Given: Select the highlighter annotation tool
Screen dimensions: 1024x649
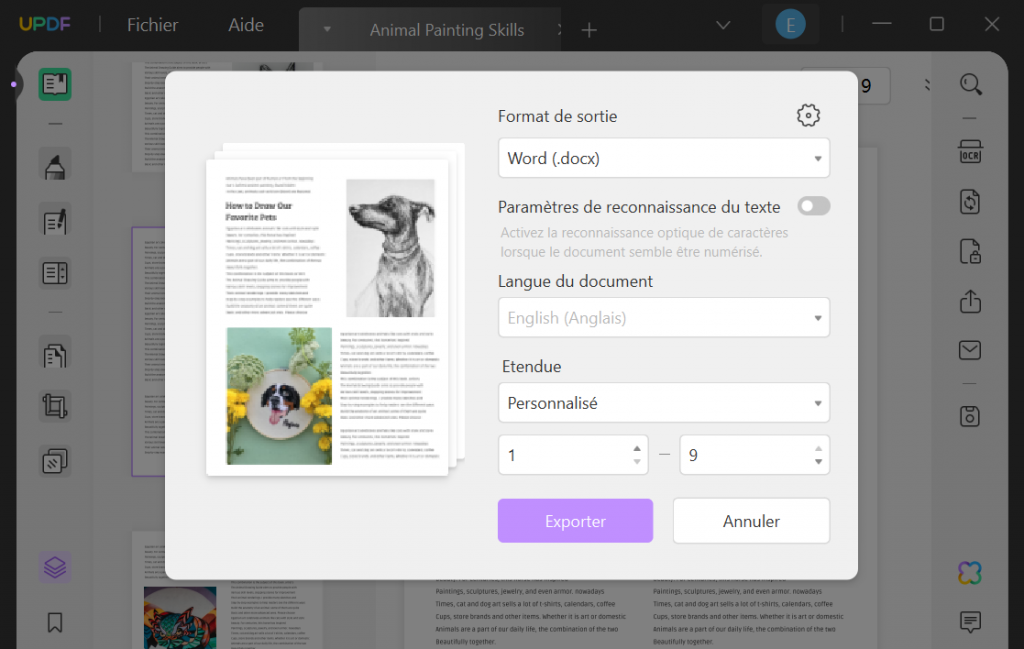Looking at the screenshot, I should coord(54,167).
